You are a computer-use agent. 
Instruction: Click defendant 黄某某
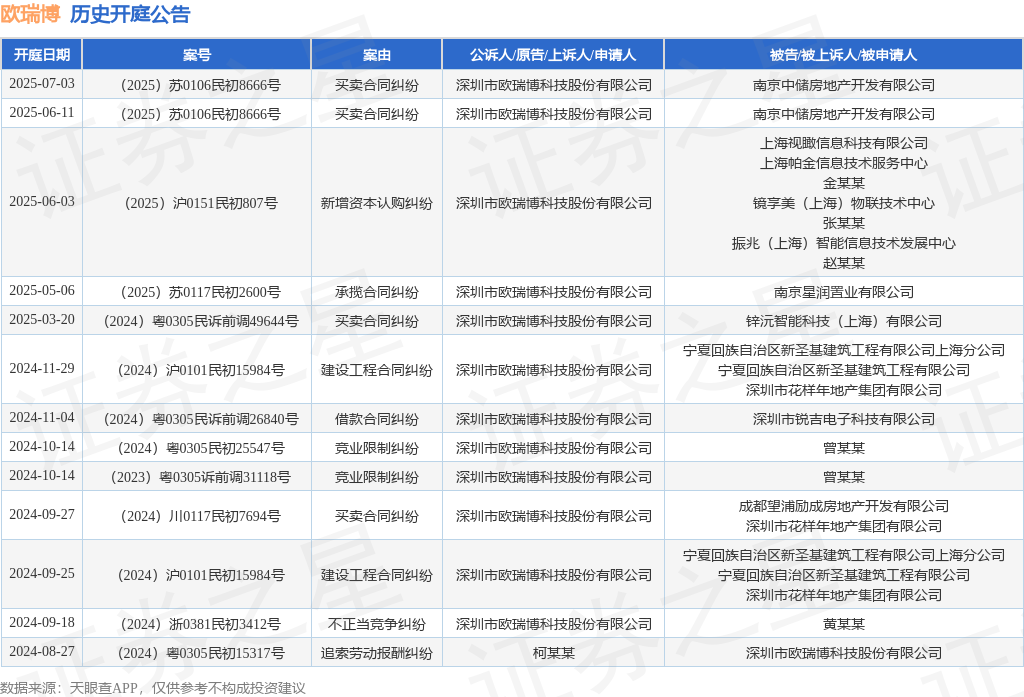click(844, 624)
